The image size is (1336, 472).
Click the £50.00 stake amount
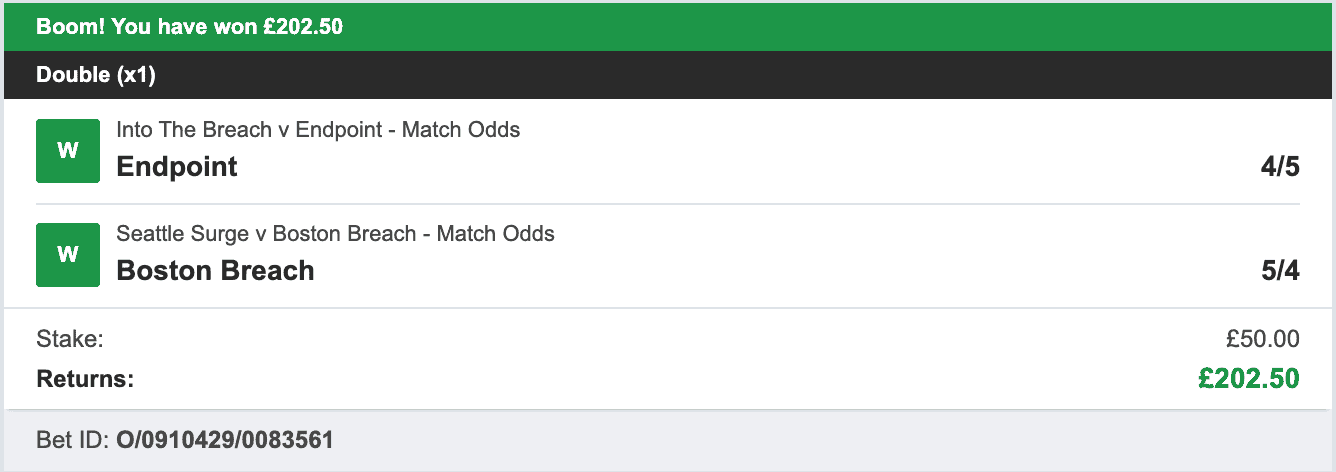(x=1262, y=340)
